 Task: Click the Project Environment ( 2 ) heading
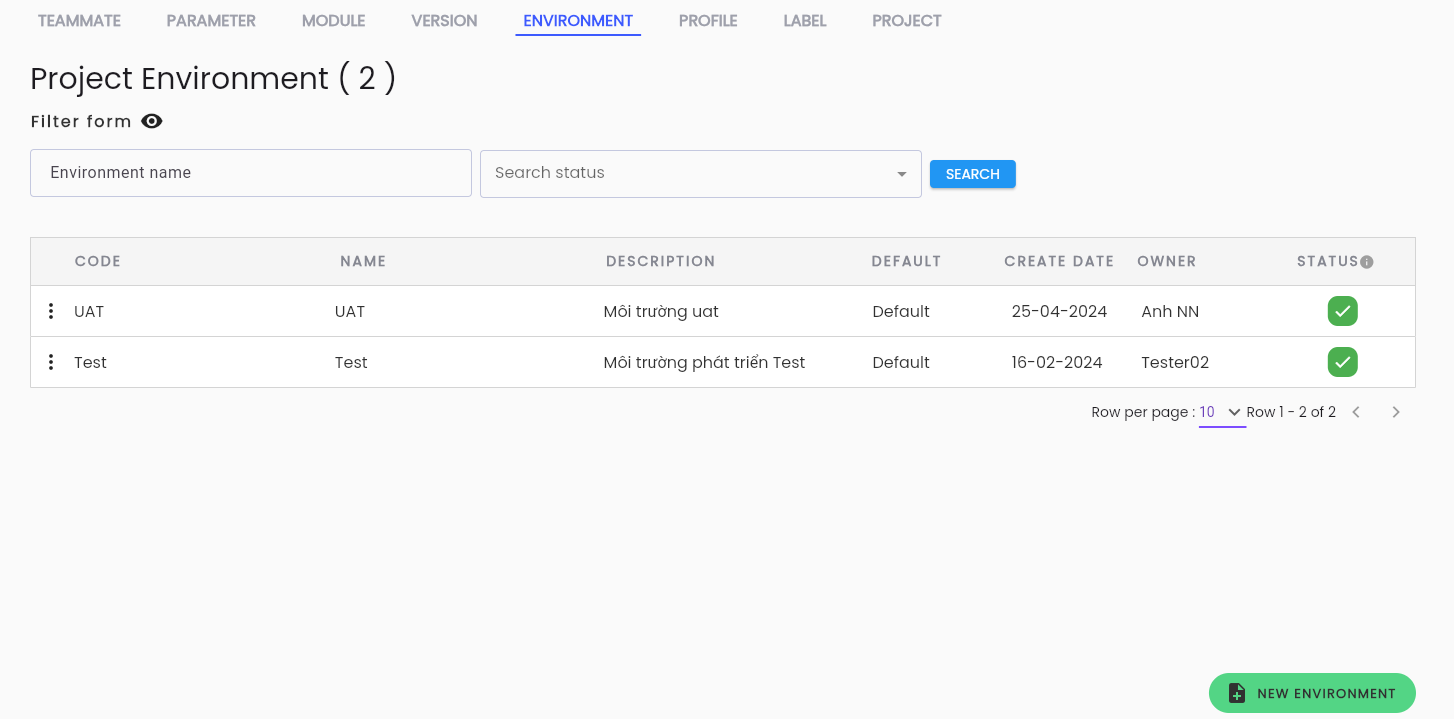(x=213, y=78)
